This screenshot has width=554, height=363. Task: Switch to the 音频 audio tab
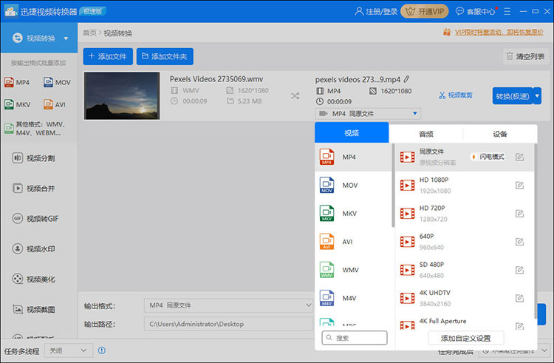426,134
